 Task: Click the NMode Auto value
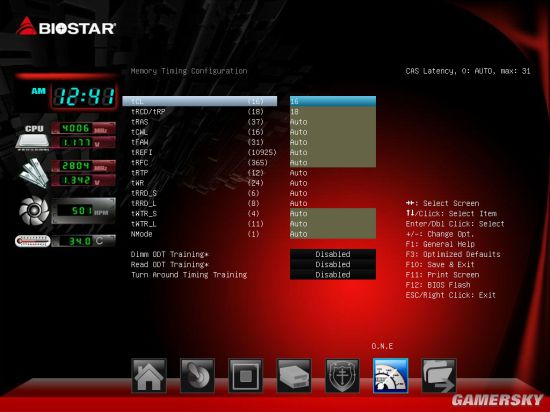click(333, 234)
